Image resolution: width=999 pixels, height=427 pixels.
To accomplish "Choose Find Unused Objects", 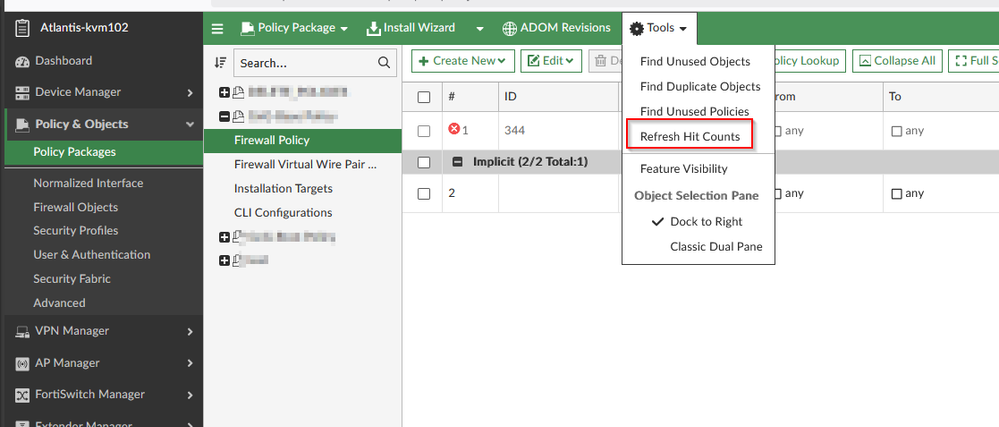I will coord(695,62).
